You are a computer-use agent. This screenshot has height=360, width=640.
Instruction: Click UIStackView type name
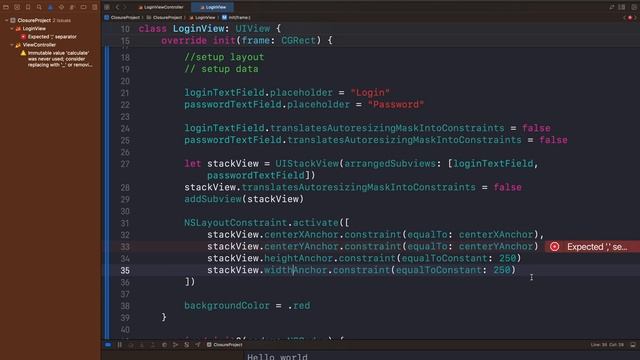(307, 164)
